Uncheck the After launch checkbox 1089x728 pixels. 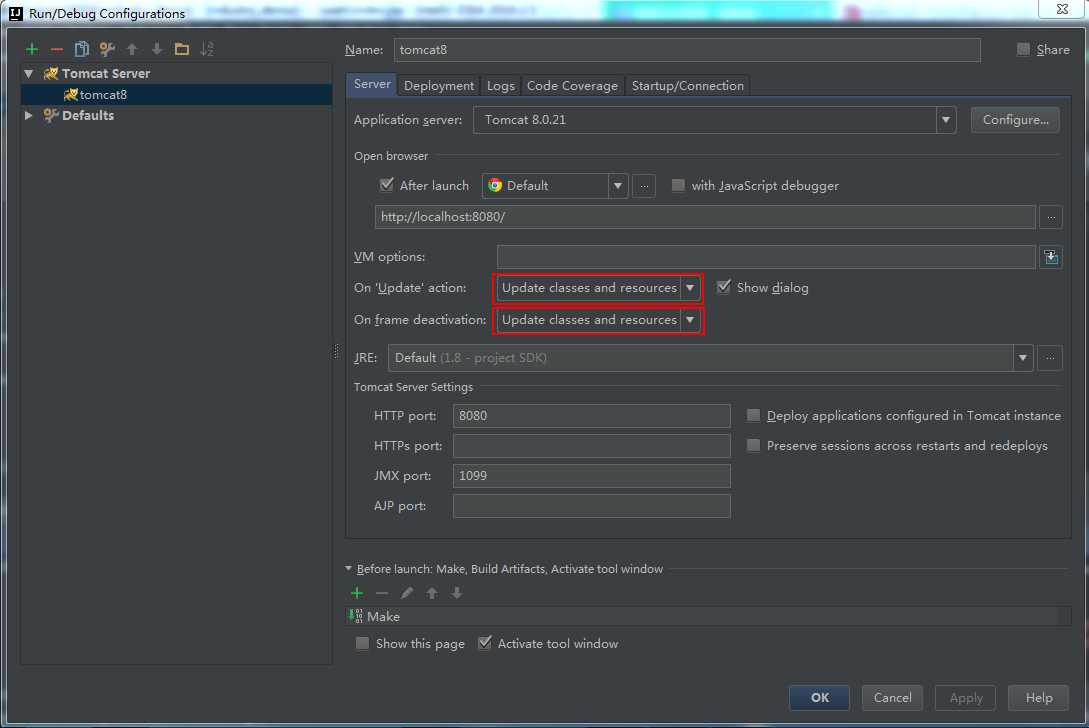tap(387, 185)
